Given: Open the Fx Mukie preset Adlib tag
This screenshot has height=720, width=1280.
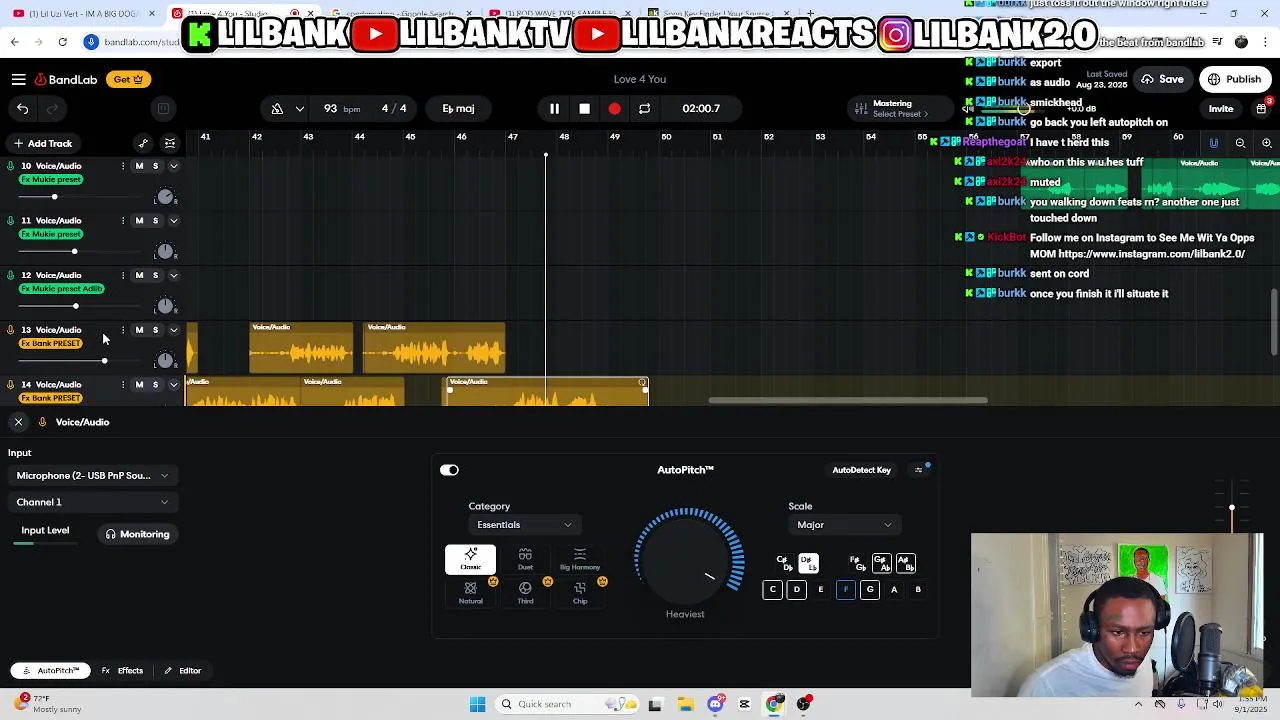Looking at the screenshot, I should pos(61,289).
